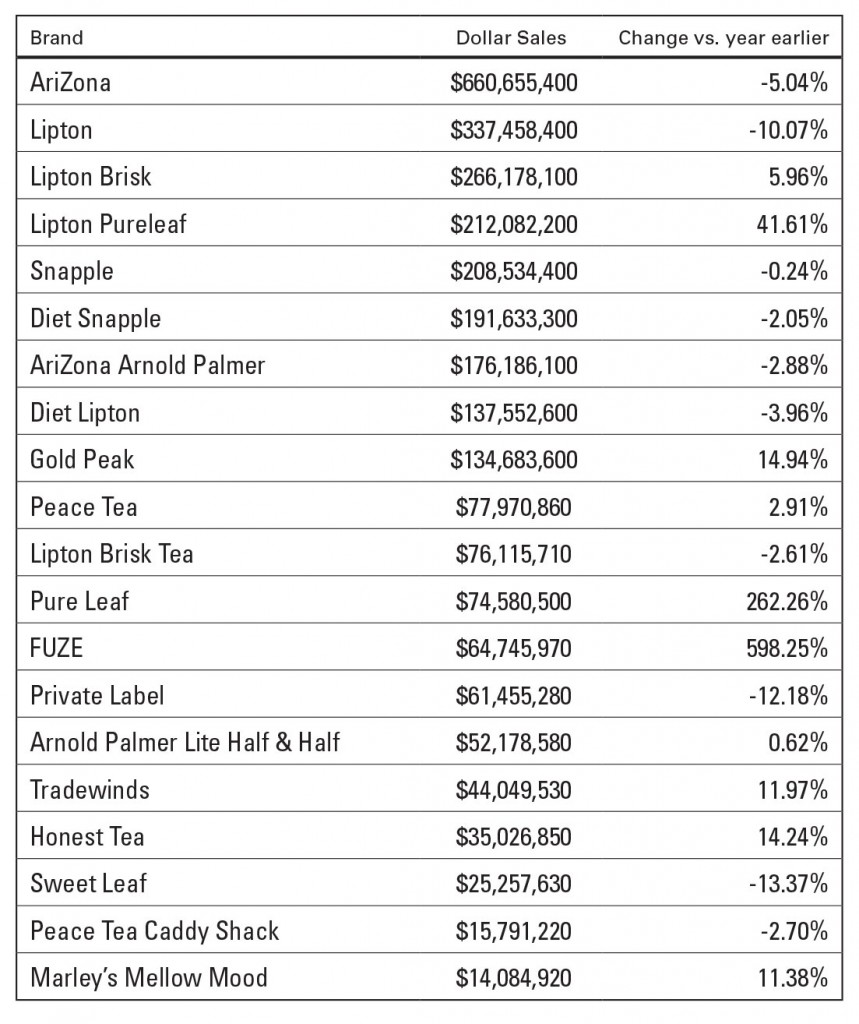Click the Snapple dollar sales value
The width and height of the screenshot is (859, 1024).
coord(513,271)
